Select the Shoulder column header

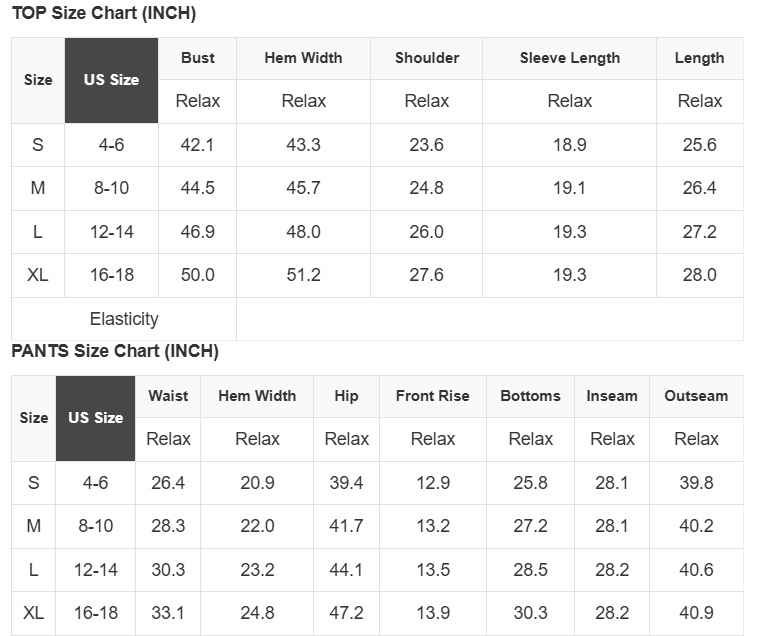[426, 58]
